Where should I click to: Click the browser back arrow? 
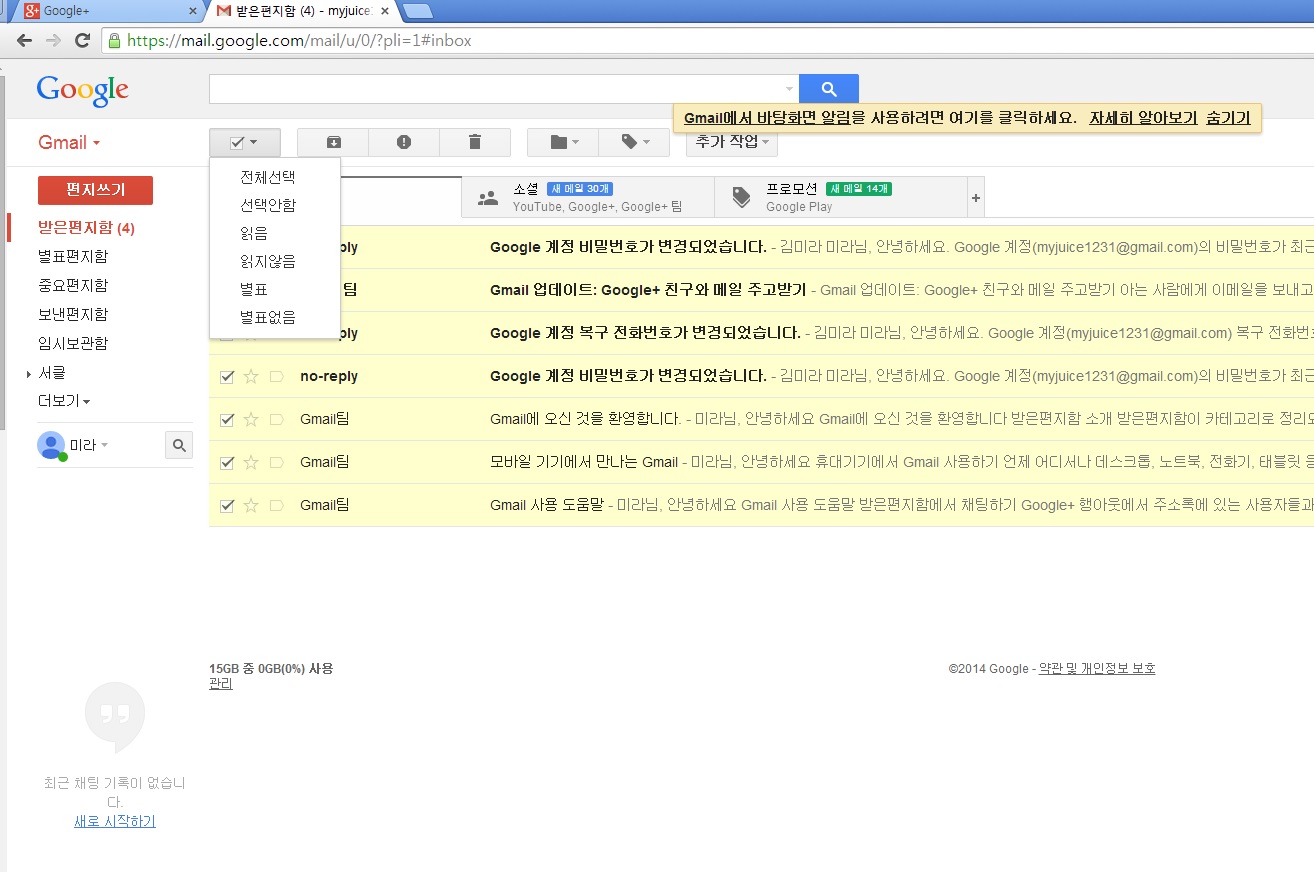click(x=24, y=41)
